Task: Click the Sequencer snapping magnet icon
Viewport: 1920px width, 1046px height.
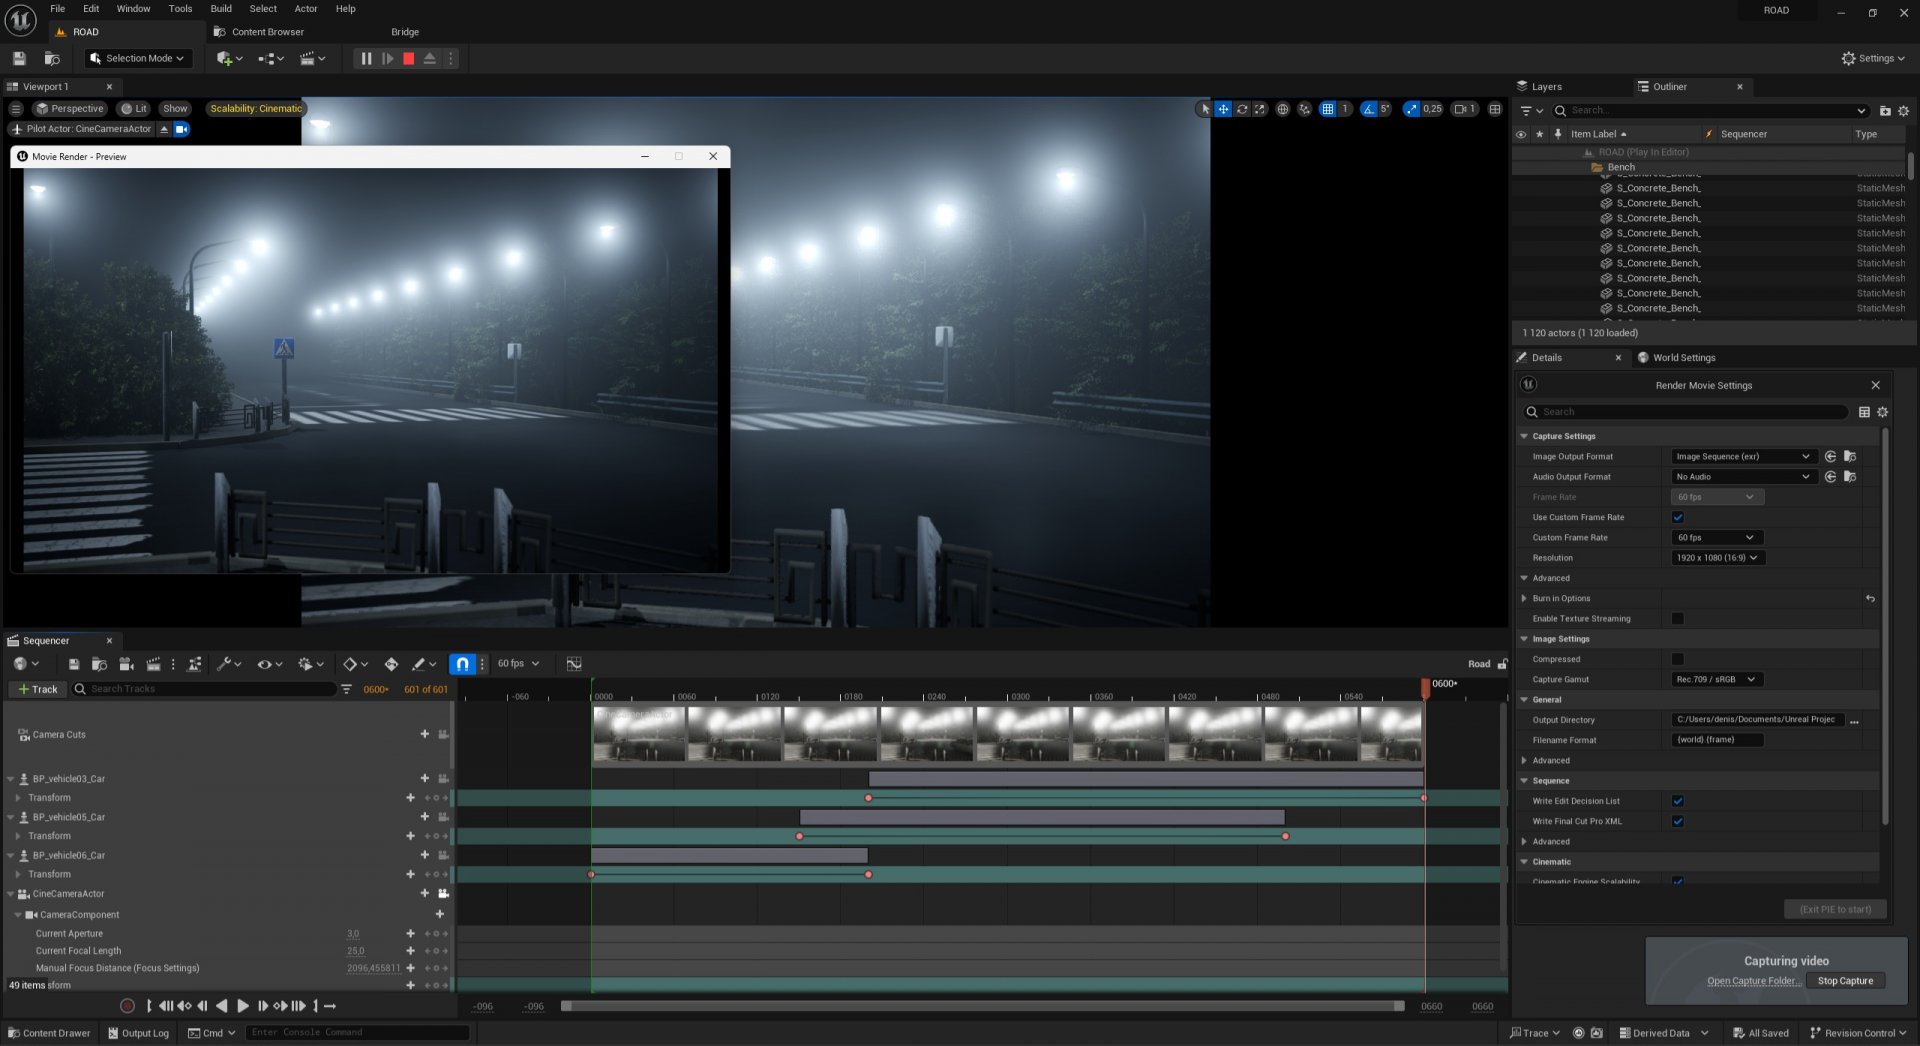Action: coord(462,664)
